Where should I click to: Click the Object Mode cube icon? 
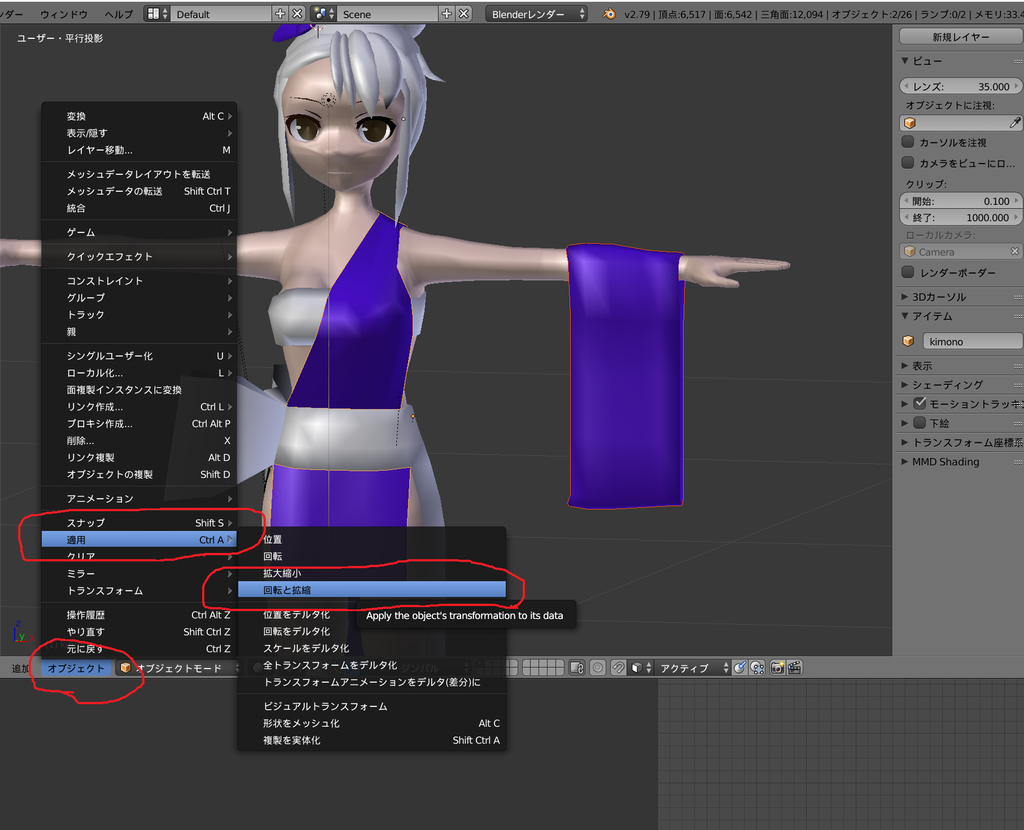click(x=125, y=667)
